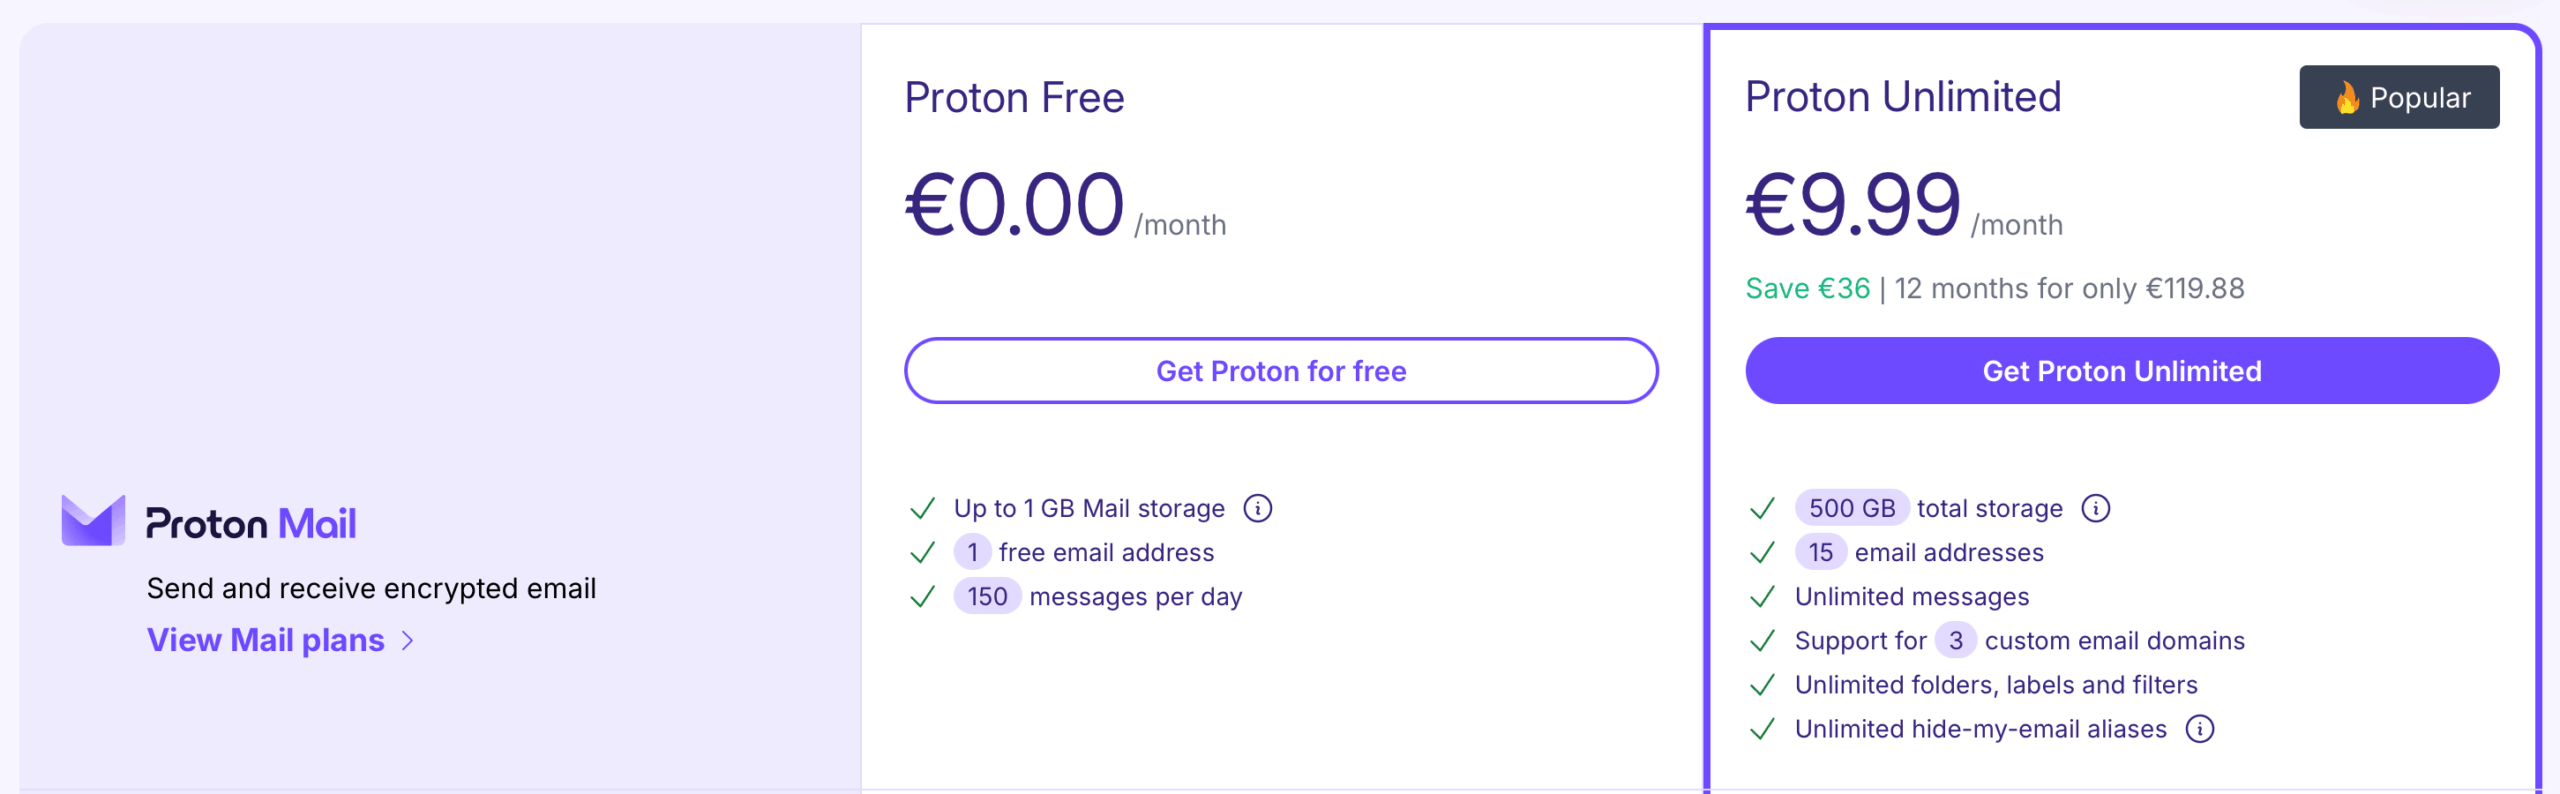The height and width of the screenshot is (794, 2560).
Task: Click Get Proton Unlimited
Action: 2120,370
